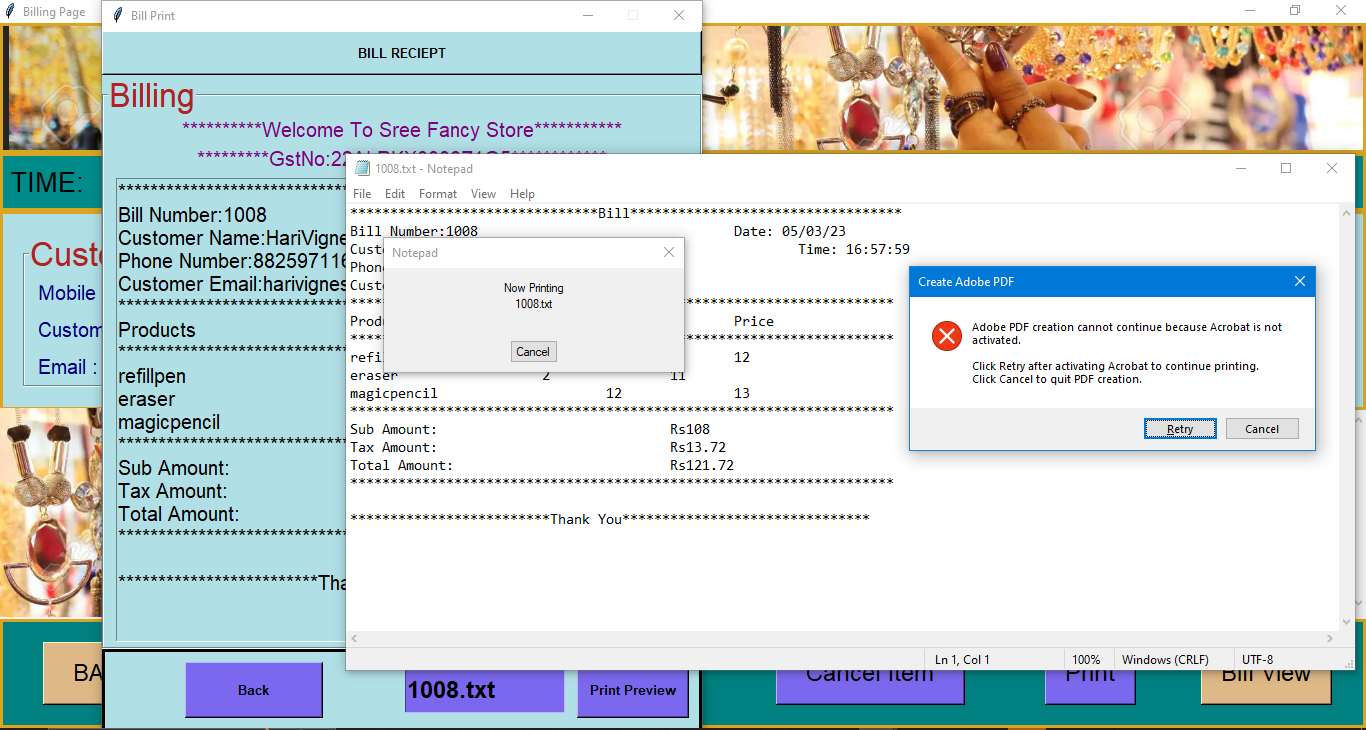The width and height of the screenshot is (1366, 730).
Task: Click the Bill Print window icon
Action: click(x=119, y=16)
